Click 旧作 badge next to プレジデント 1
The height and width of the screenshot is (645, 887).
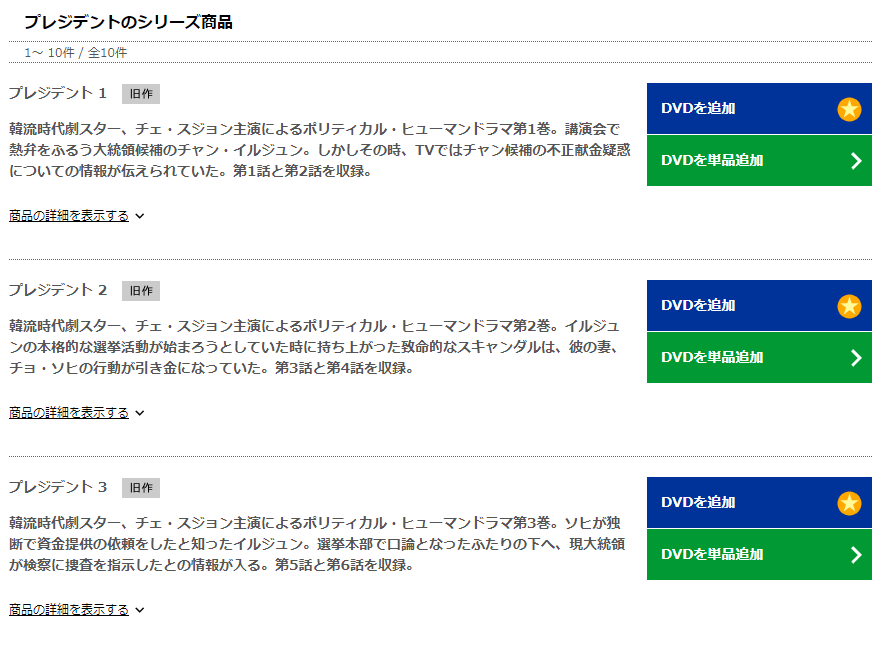[x=141, y=94]
